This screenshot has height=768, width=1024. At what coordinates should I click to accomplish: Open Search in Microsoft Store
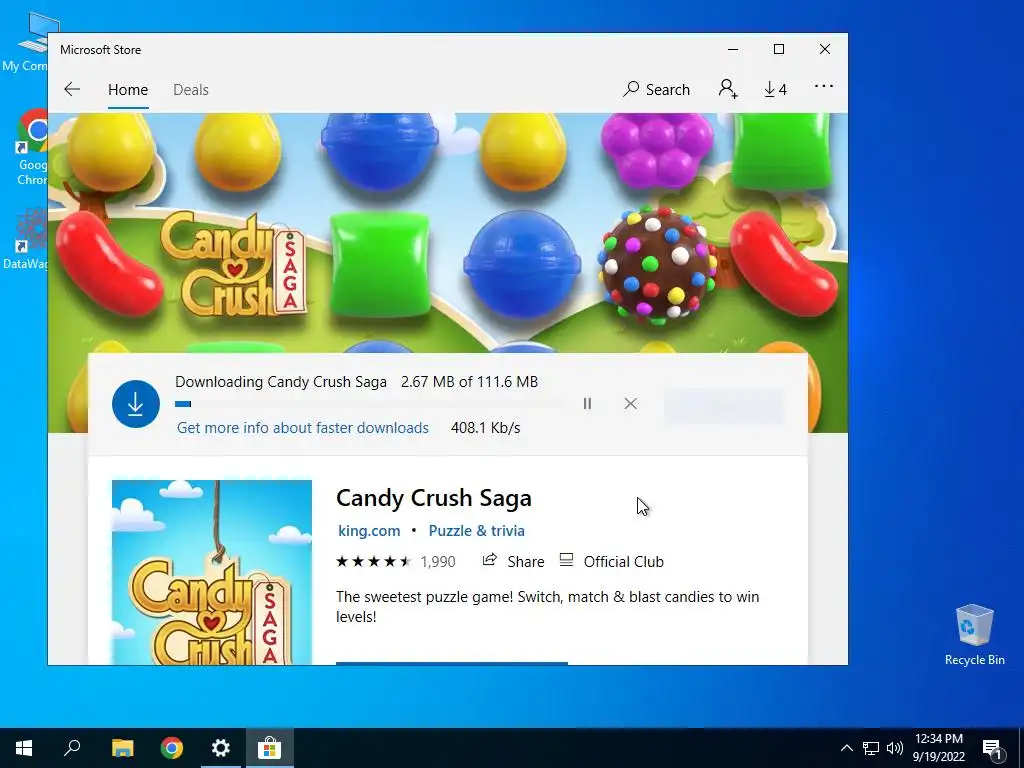[656, 89]
